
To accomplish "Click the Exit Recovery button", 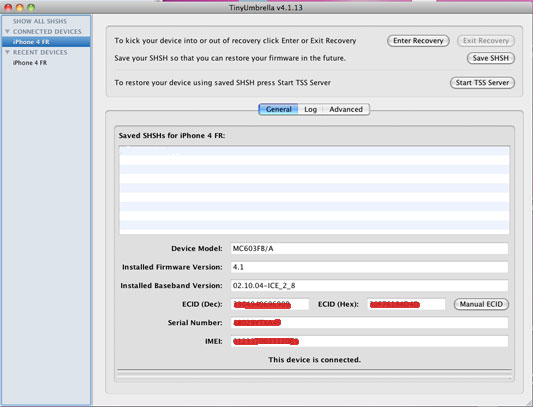I will (x=486, y=41).
